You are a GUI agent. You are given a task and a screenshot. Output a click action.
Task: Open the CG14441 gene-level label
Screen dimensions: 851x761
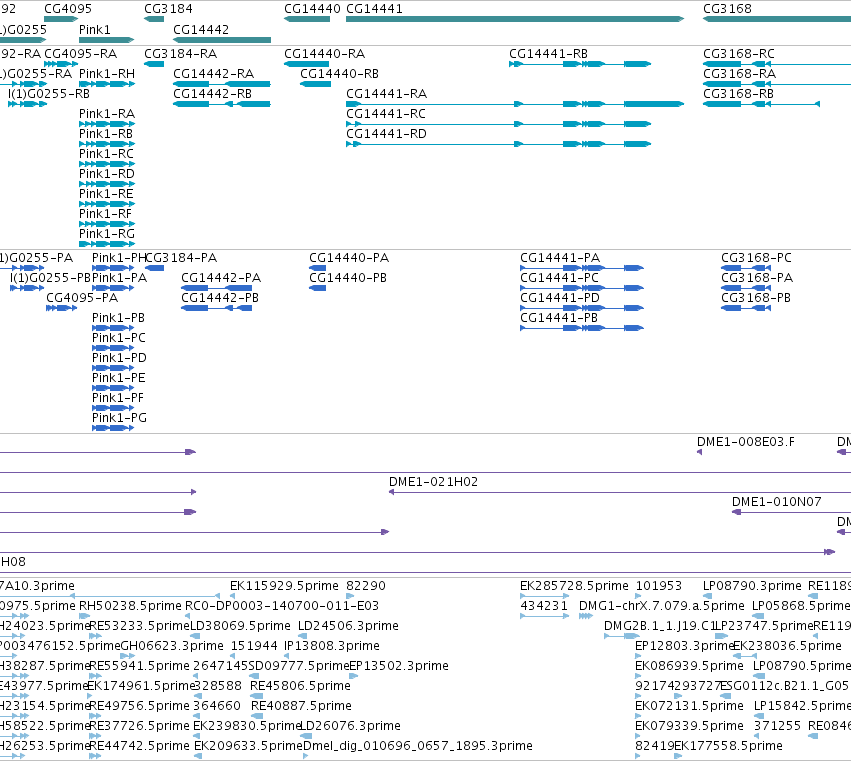click(374, 9)
